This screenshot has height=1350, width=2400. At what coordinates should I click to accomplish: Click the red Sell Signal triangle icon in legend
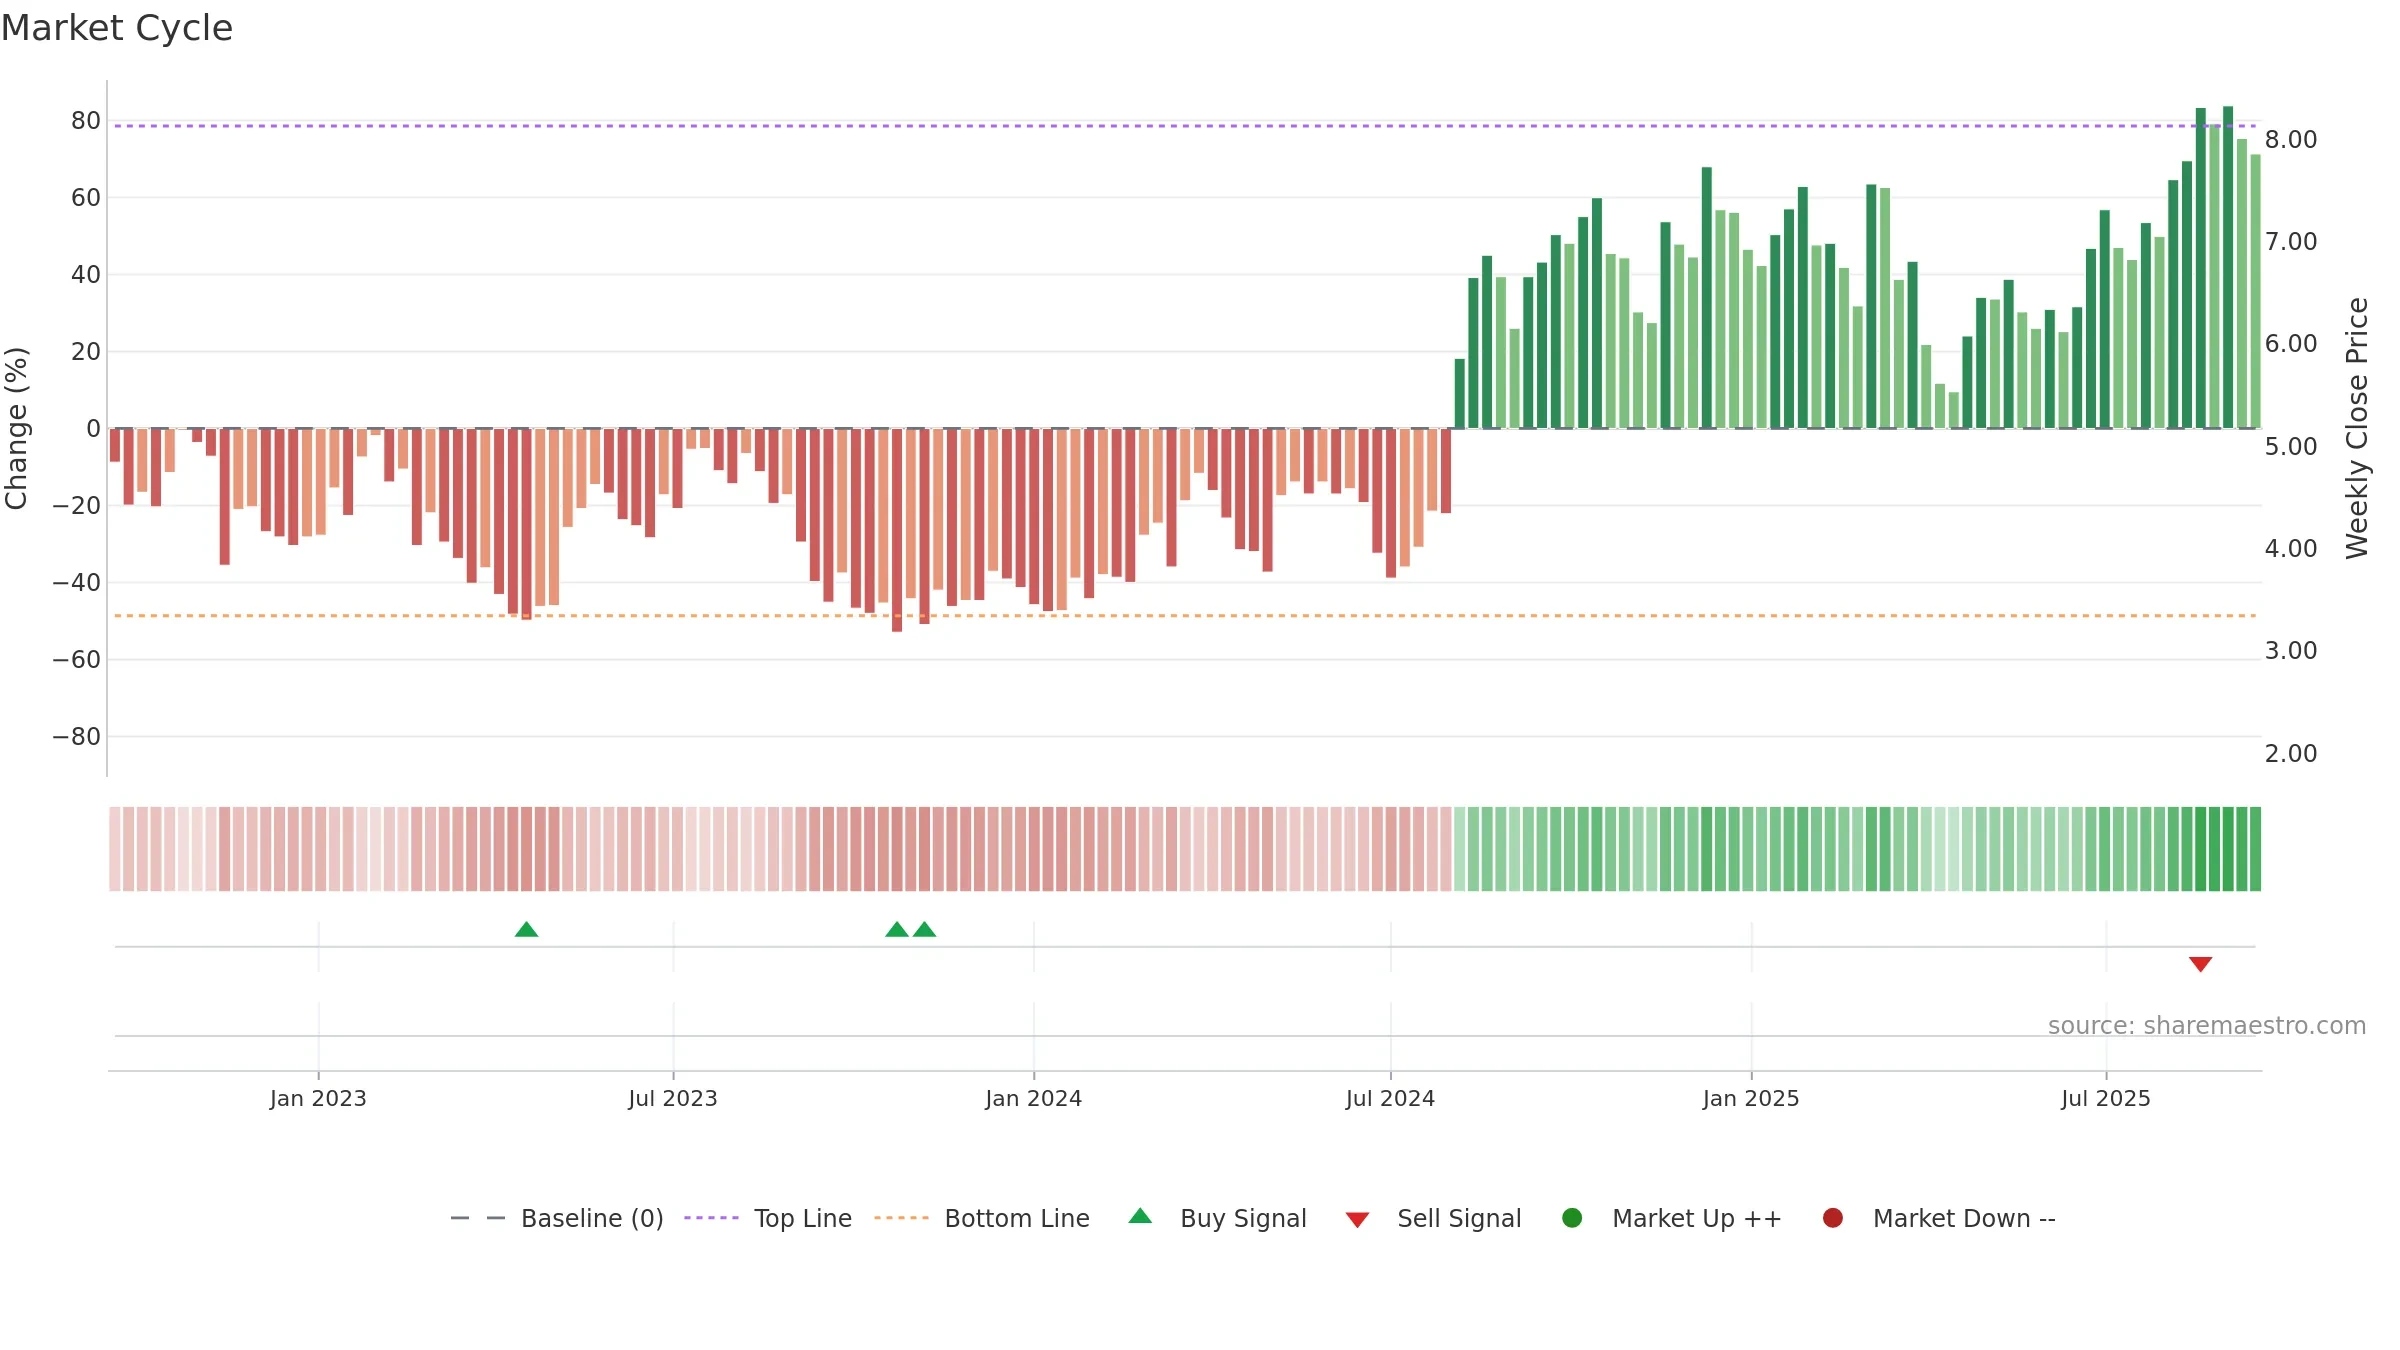pyautogui.click(x=1357, y=1220)
